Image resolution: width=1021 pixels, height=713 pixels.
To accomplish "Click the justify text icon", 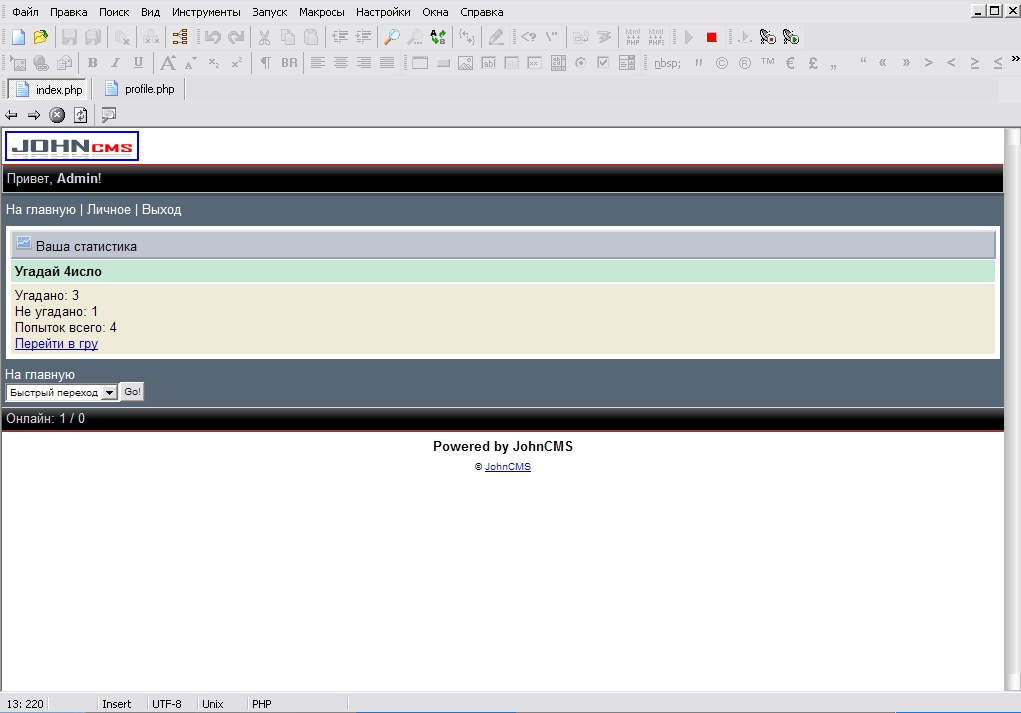I will click(x=387, y=63).
